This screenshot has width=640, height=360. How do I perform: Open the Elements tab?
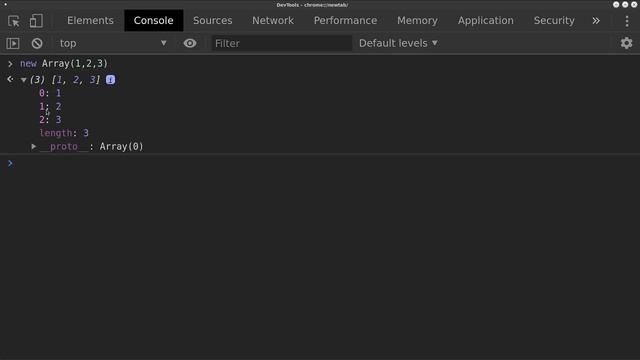pos(90,20)
